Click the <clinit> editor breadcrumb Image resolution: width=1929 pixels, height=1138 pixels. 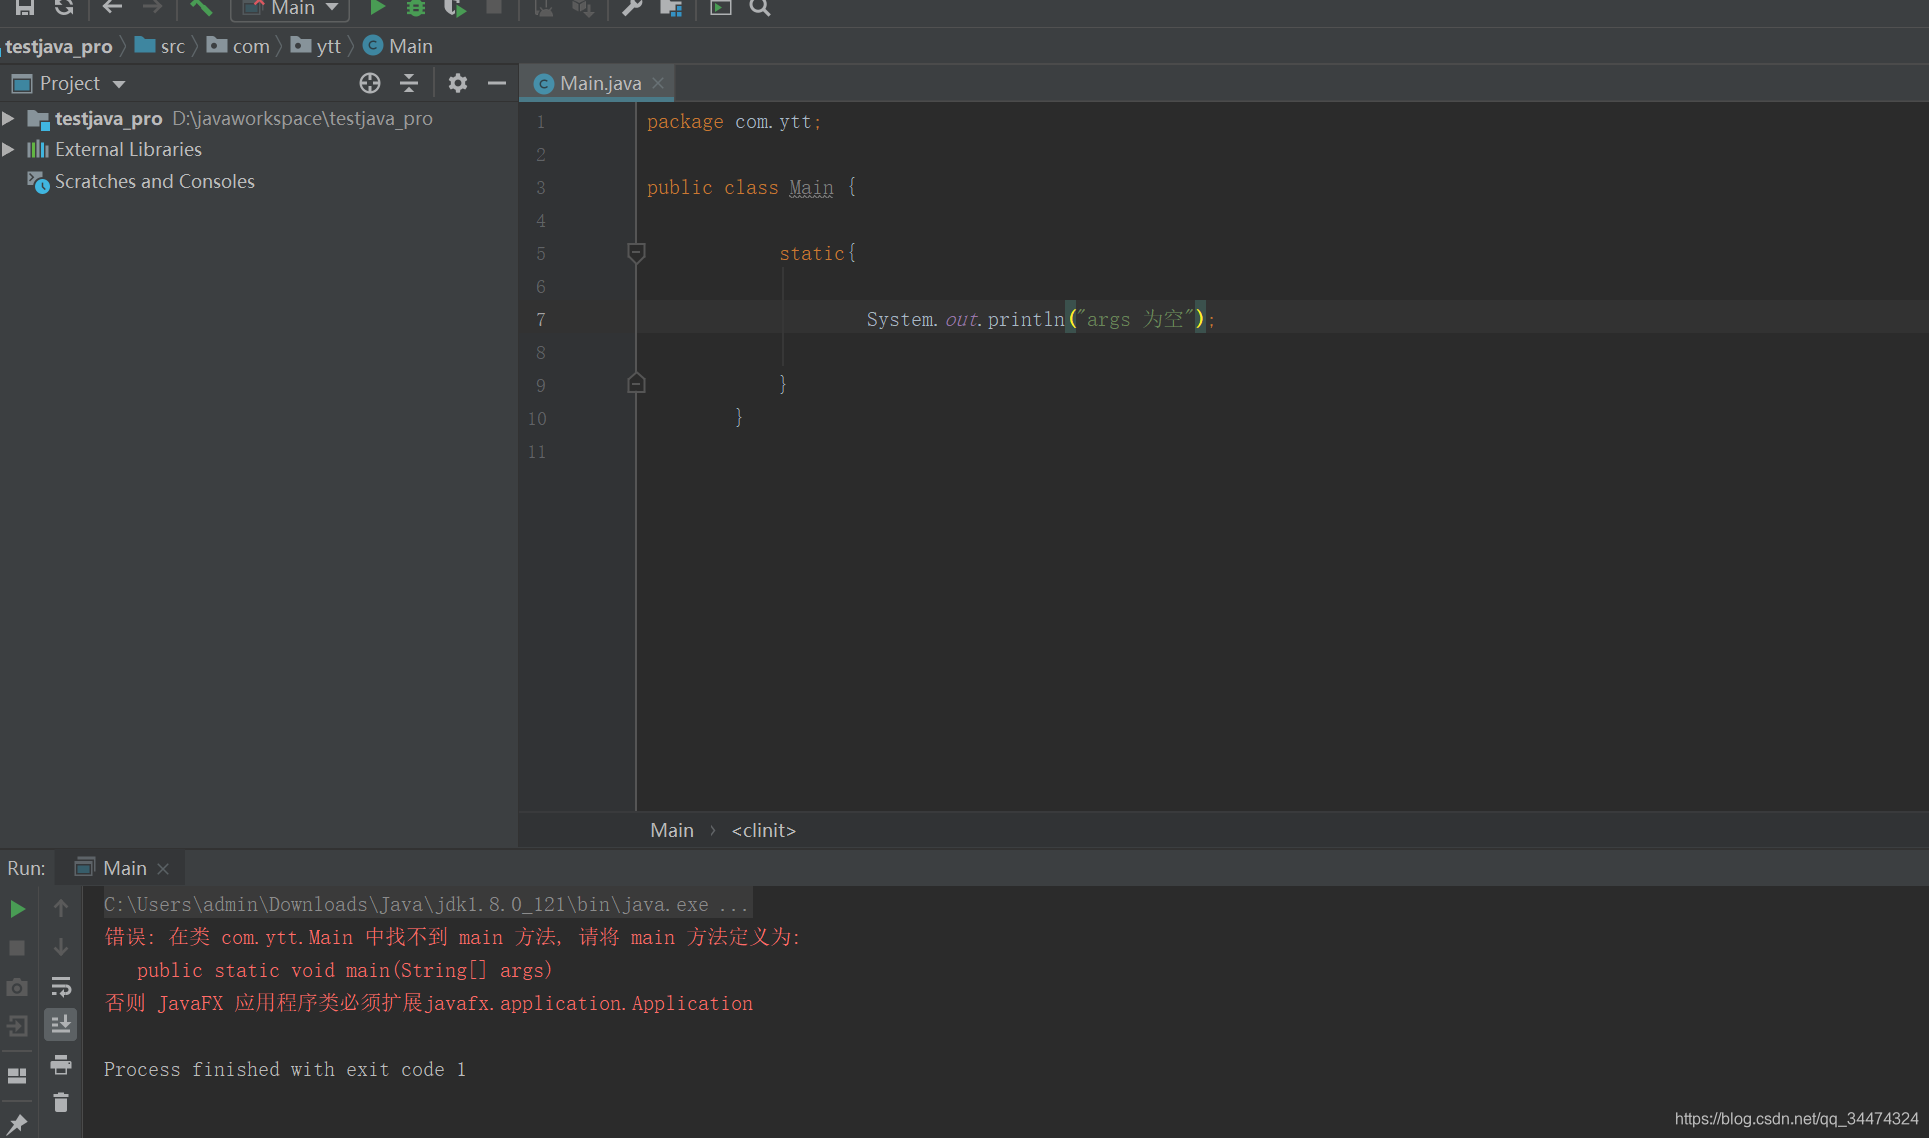coord(763,830)
